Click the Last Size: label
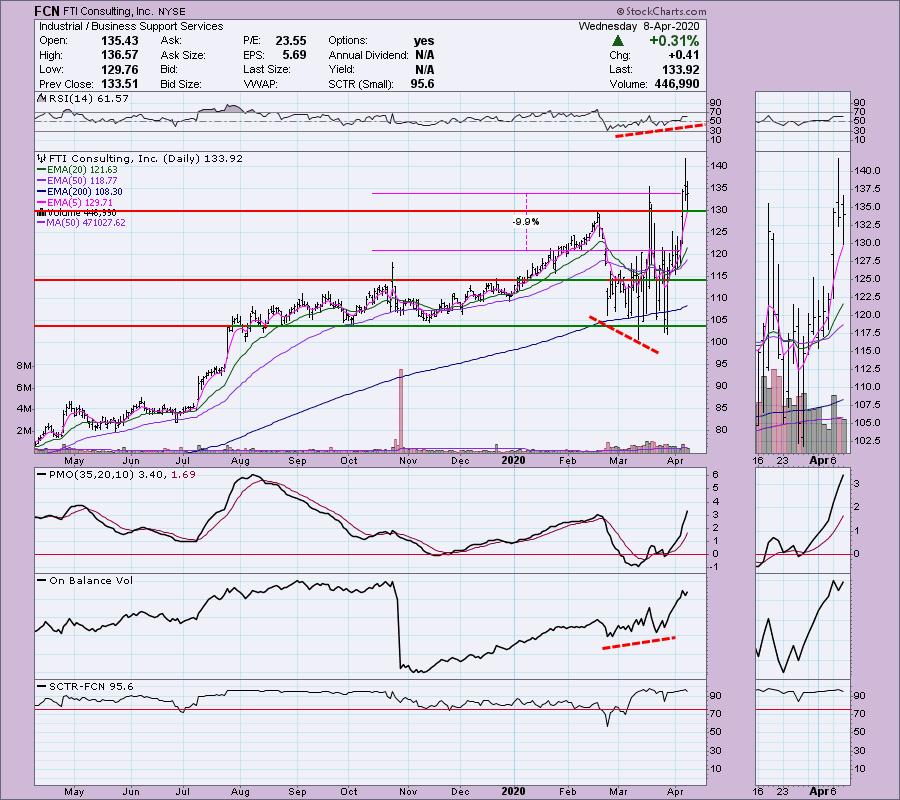This screenshot has height=800, width=900. [x=267, y=69]
